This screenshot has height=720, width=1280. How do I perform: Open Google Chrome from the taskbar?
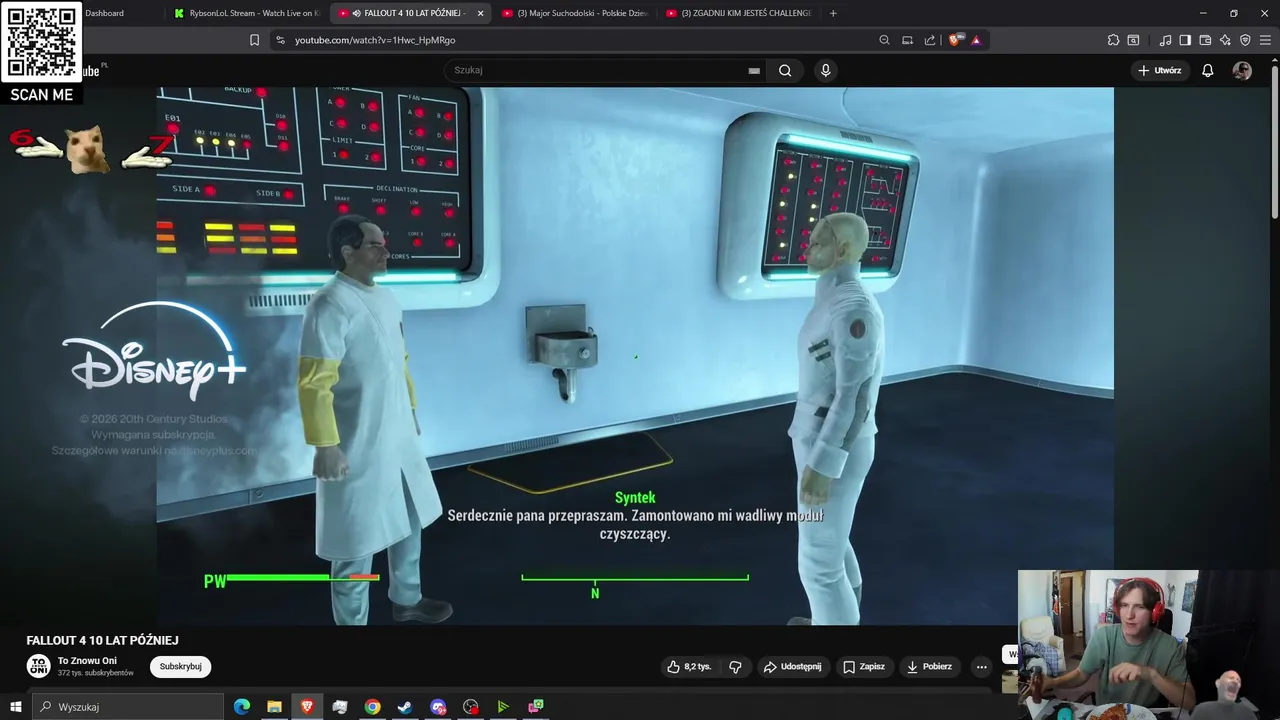[x=372, y=707]
